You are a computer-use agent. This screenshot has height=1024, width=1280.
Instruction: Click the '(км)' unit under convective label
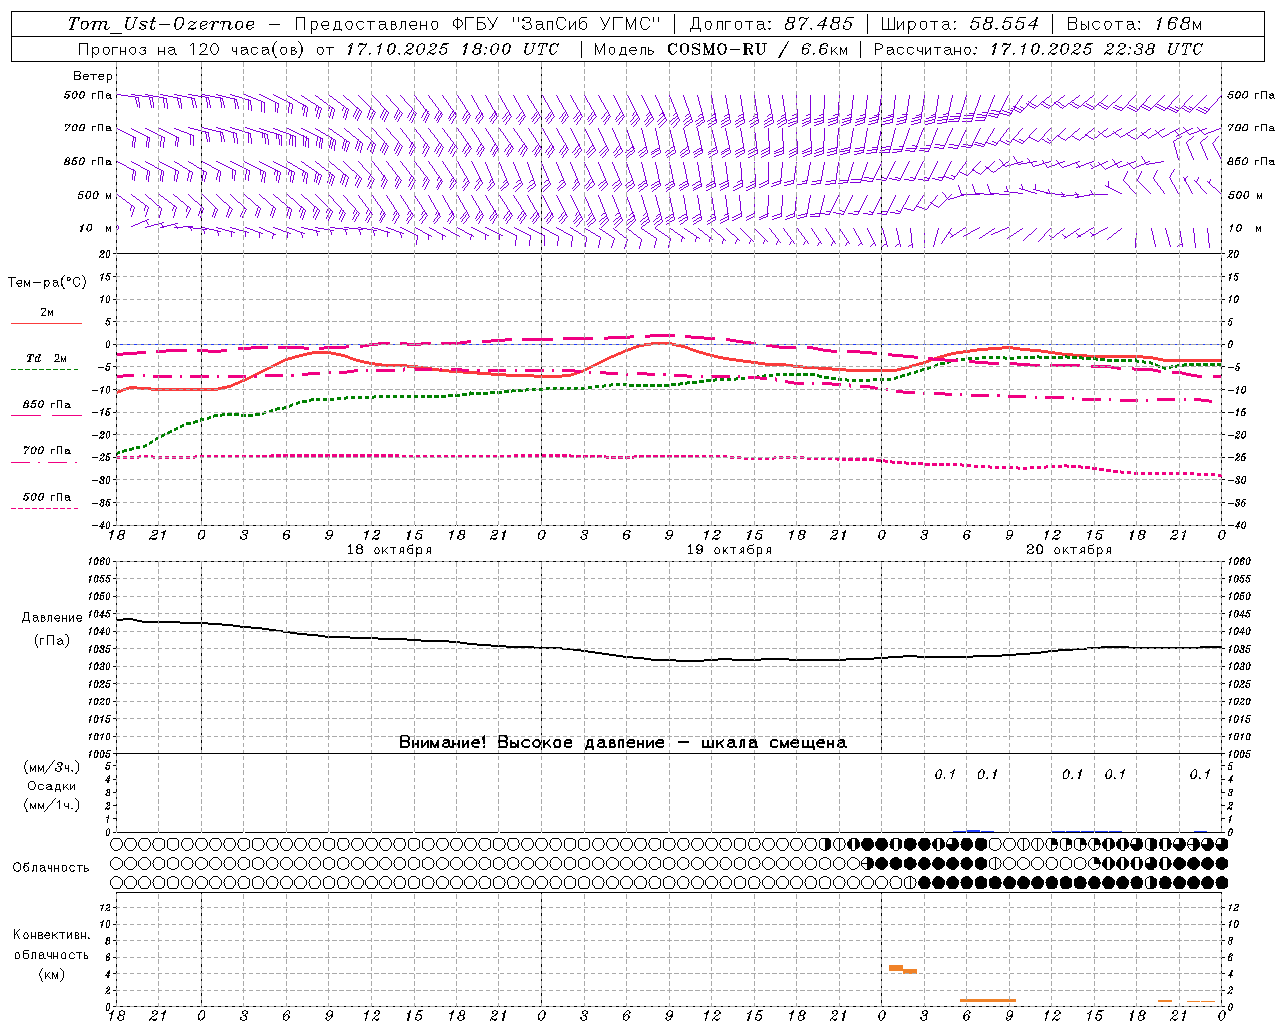[x=51, y=974]
